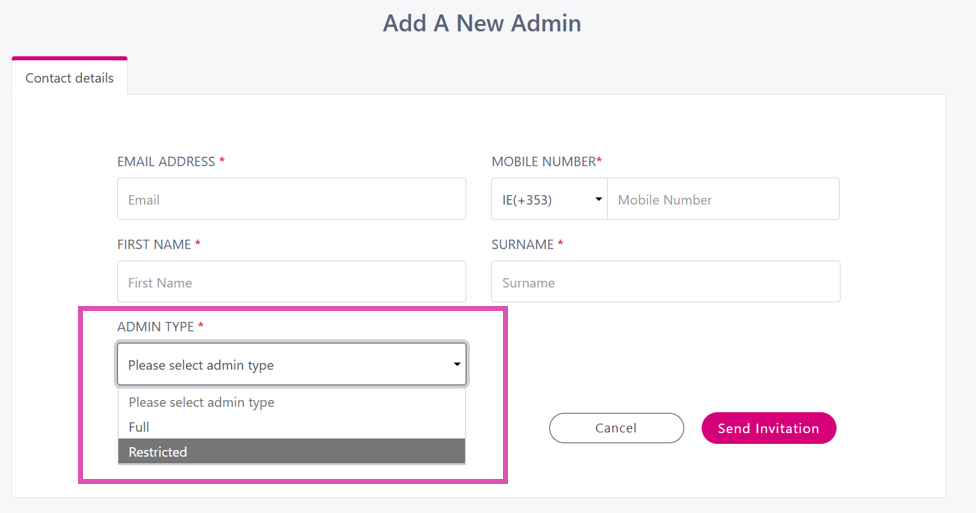Click into the Email address field
The width and height of the screenshot is (976, 513).
coord(291,200)
